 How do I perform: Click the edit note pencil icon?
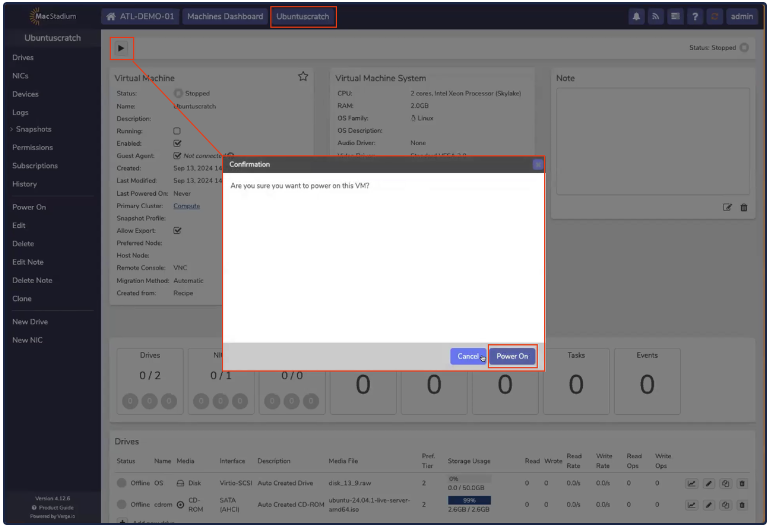pyautogui.click(x=728, y=207)
